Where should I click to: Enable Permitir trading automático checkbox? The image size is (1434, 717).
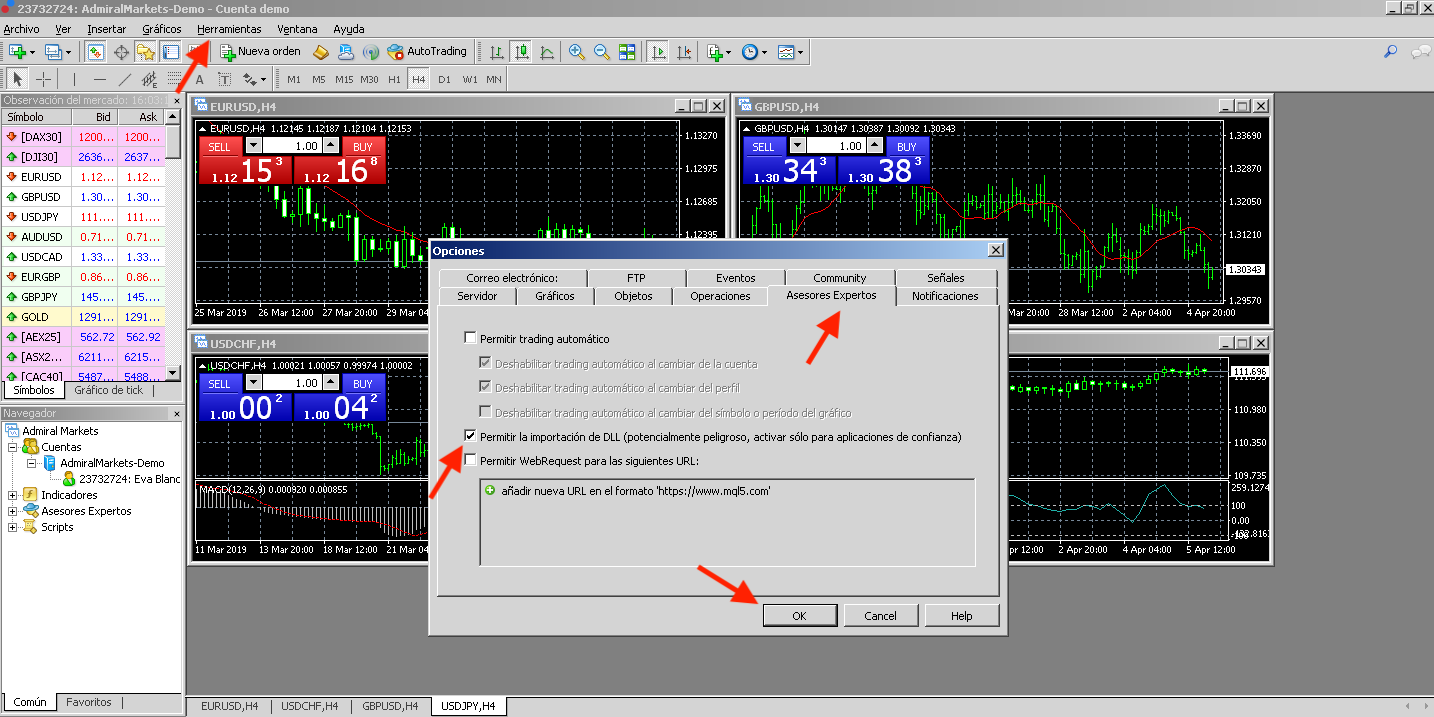[471, 339]
